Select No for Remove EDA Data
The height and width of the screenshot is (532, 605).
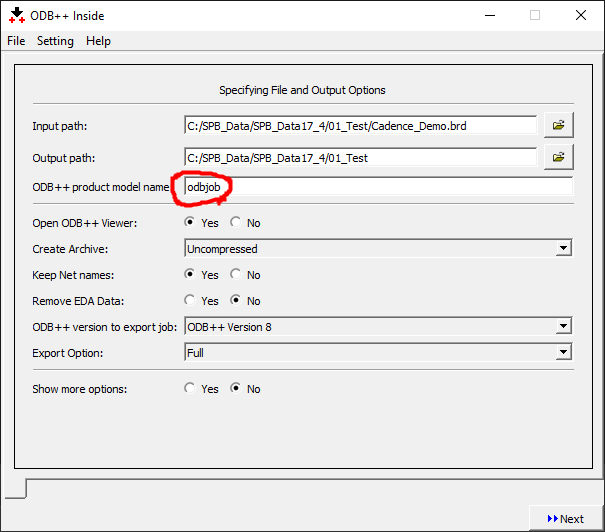(236, 300)
